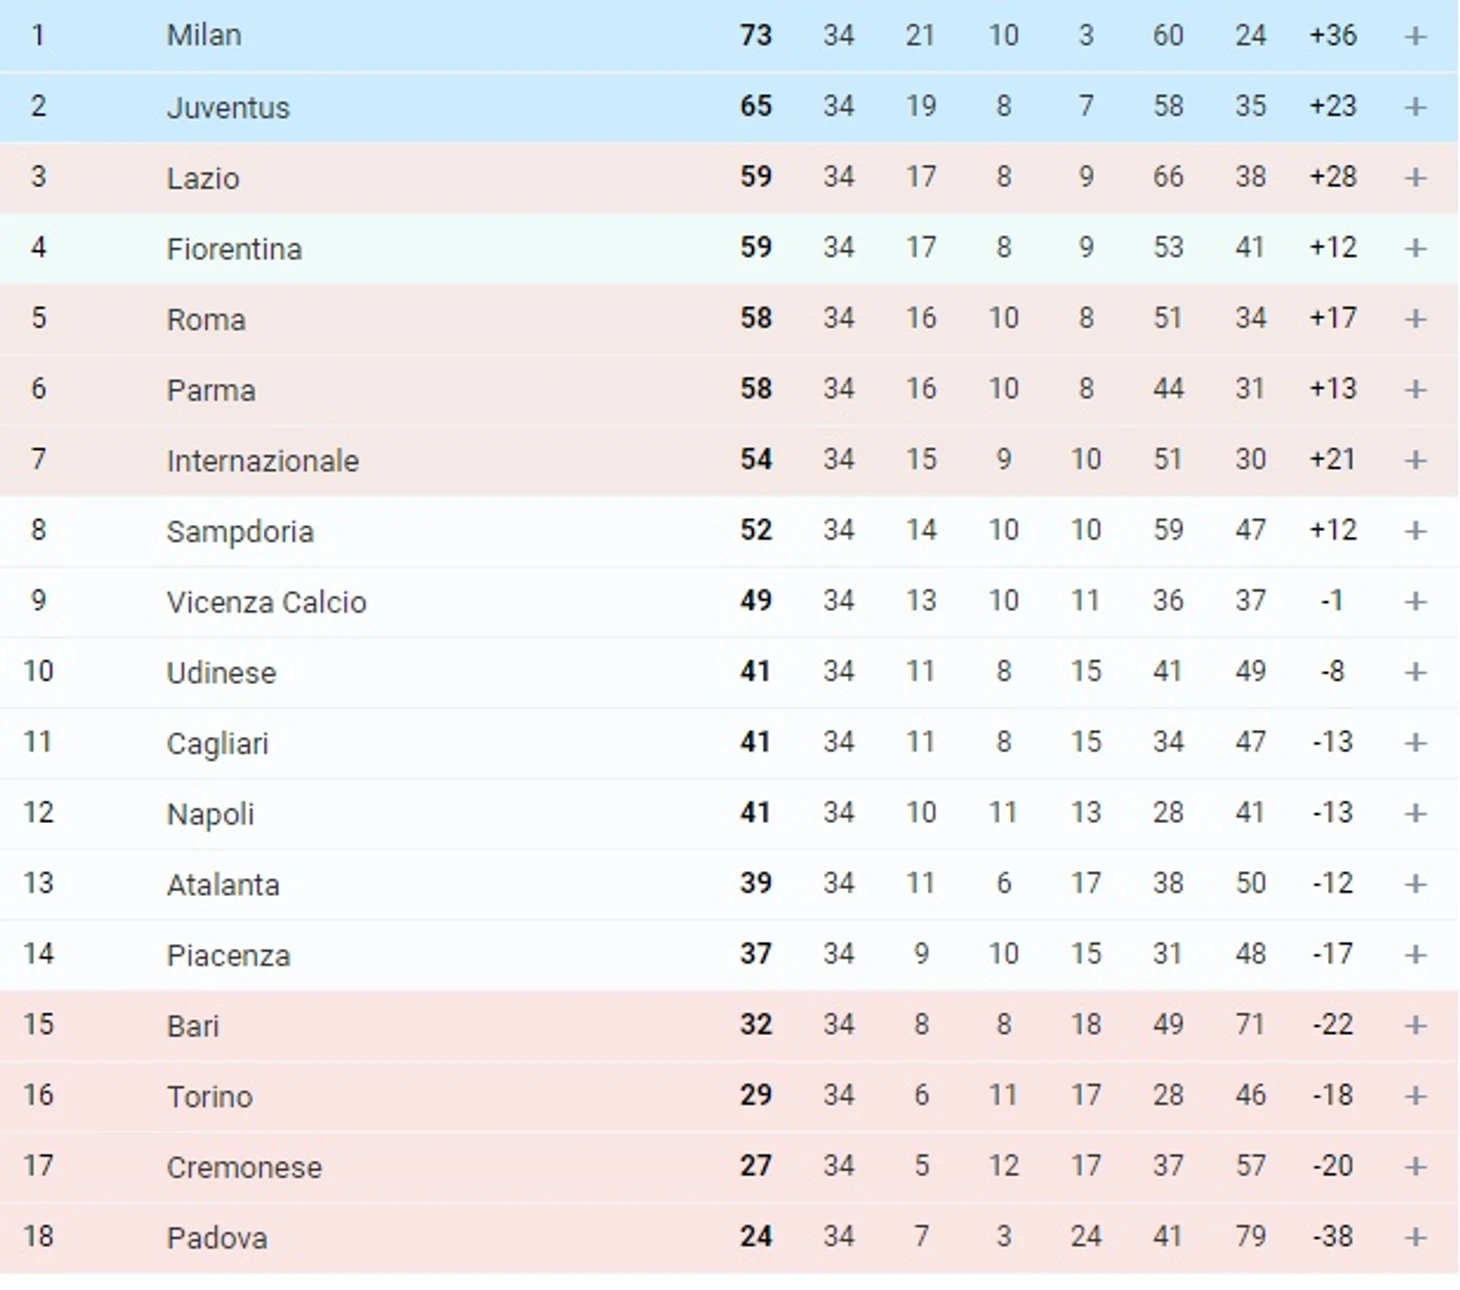
Task: Click the Vicenza Calcio plus icon
Action: tap(1415, 601)
